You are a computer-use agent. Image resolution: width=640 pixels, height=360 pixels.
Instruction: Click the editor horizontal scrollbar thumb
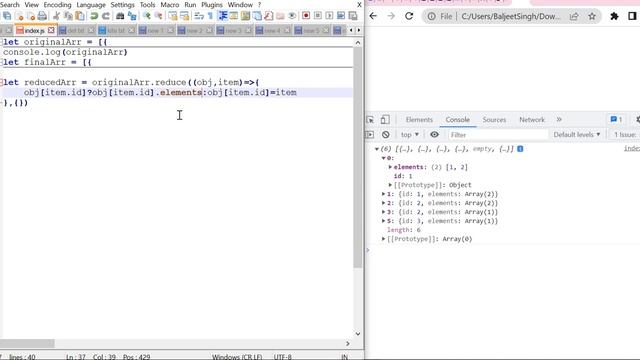pyautogui.click(x=27, y=344)
